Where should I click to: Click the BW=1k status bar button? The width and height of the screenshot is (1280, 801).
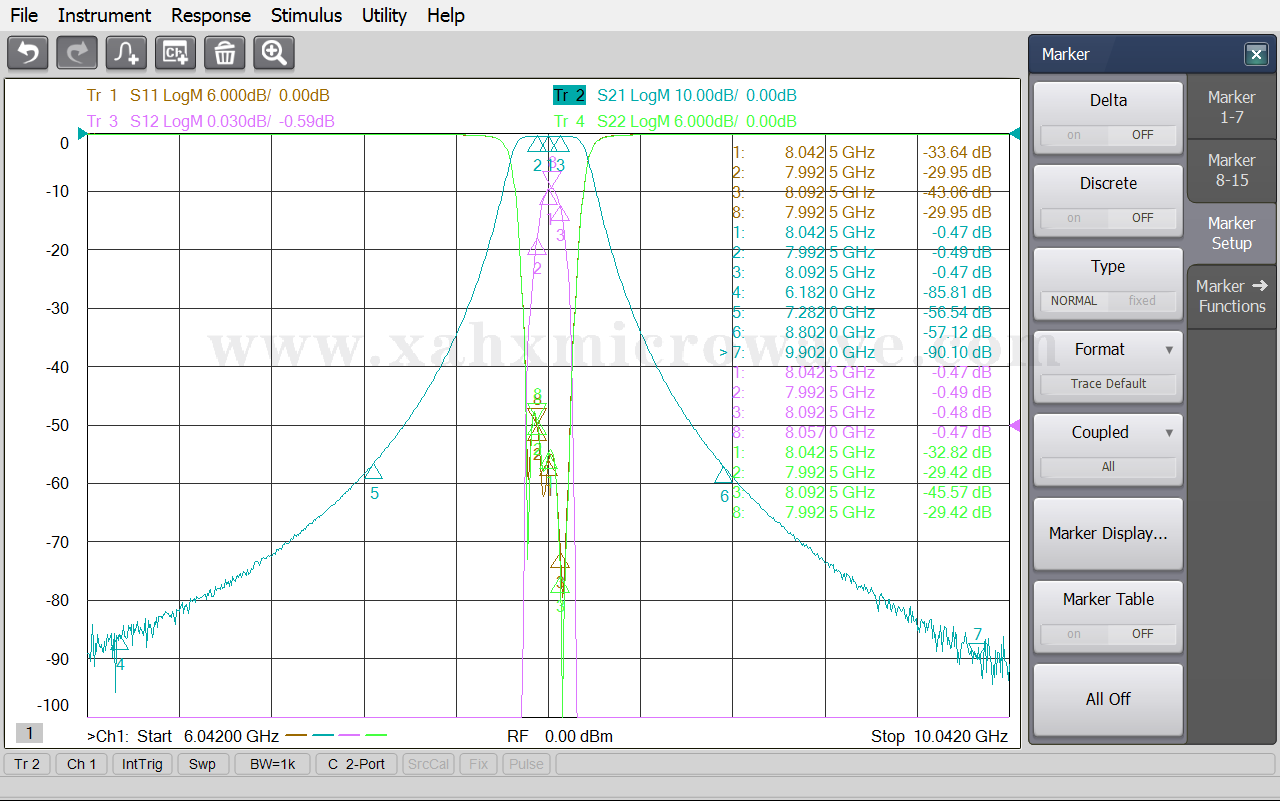coord(273,764)
